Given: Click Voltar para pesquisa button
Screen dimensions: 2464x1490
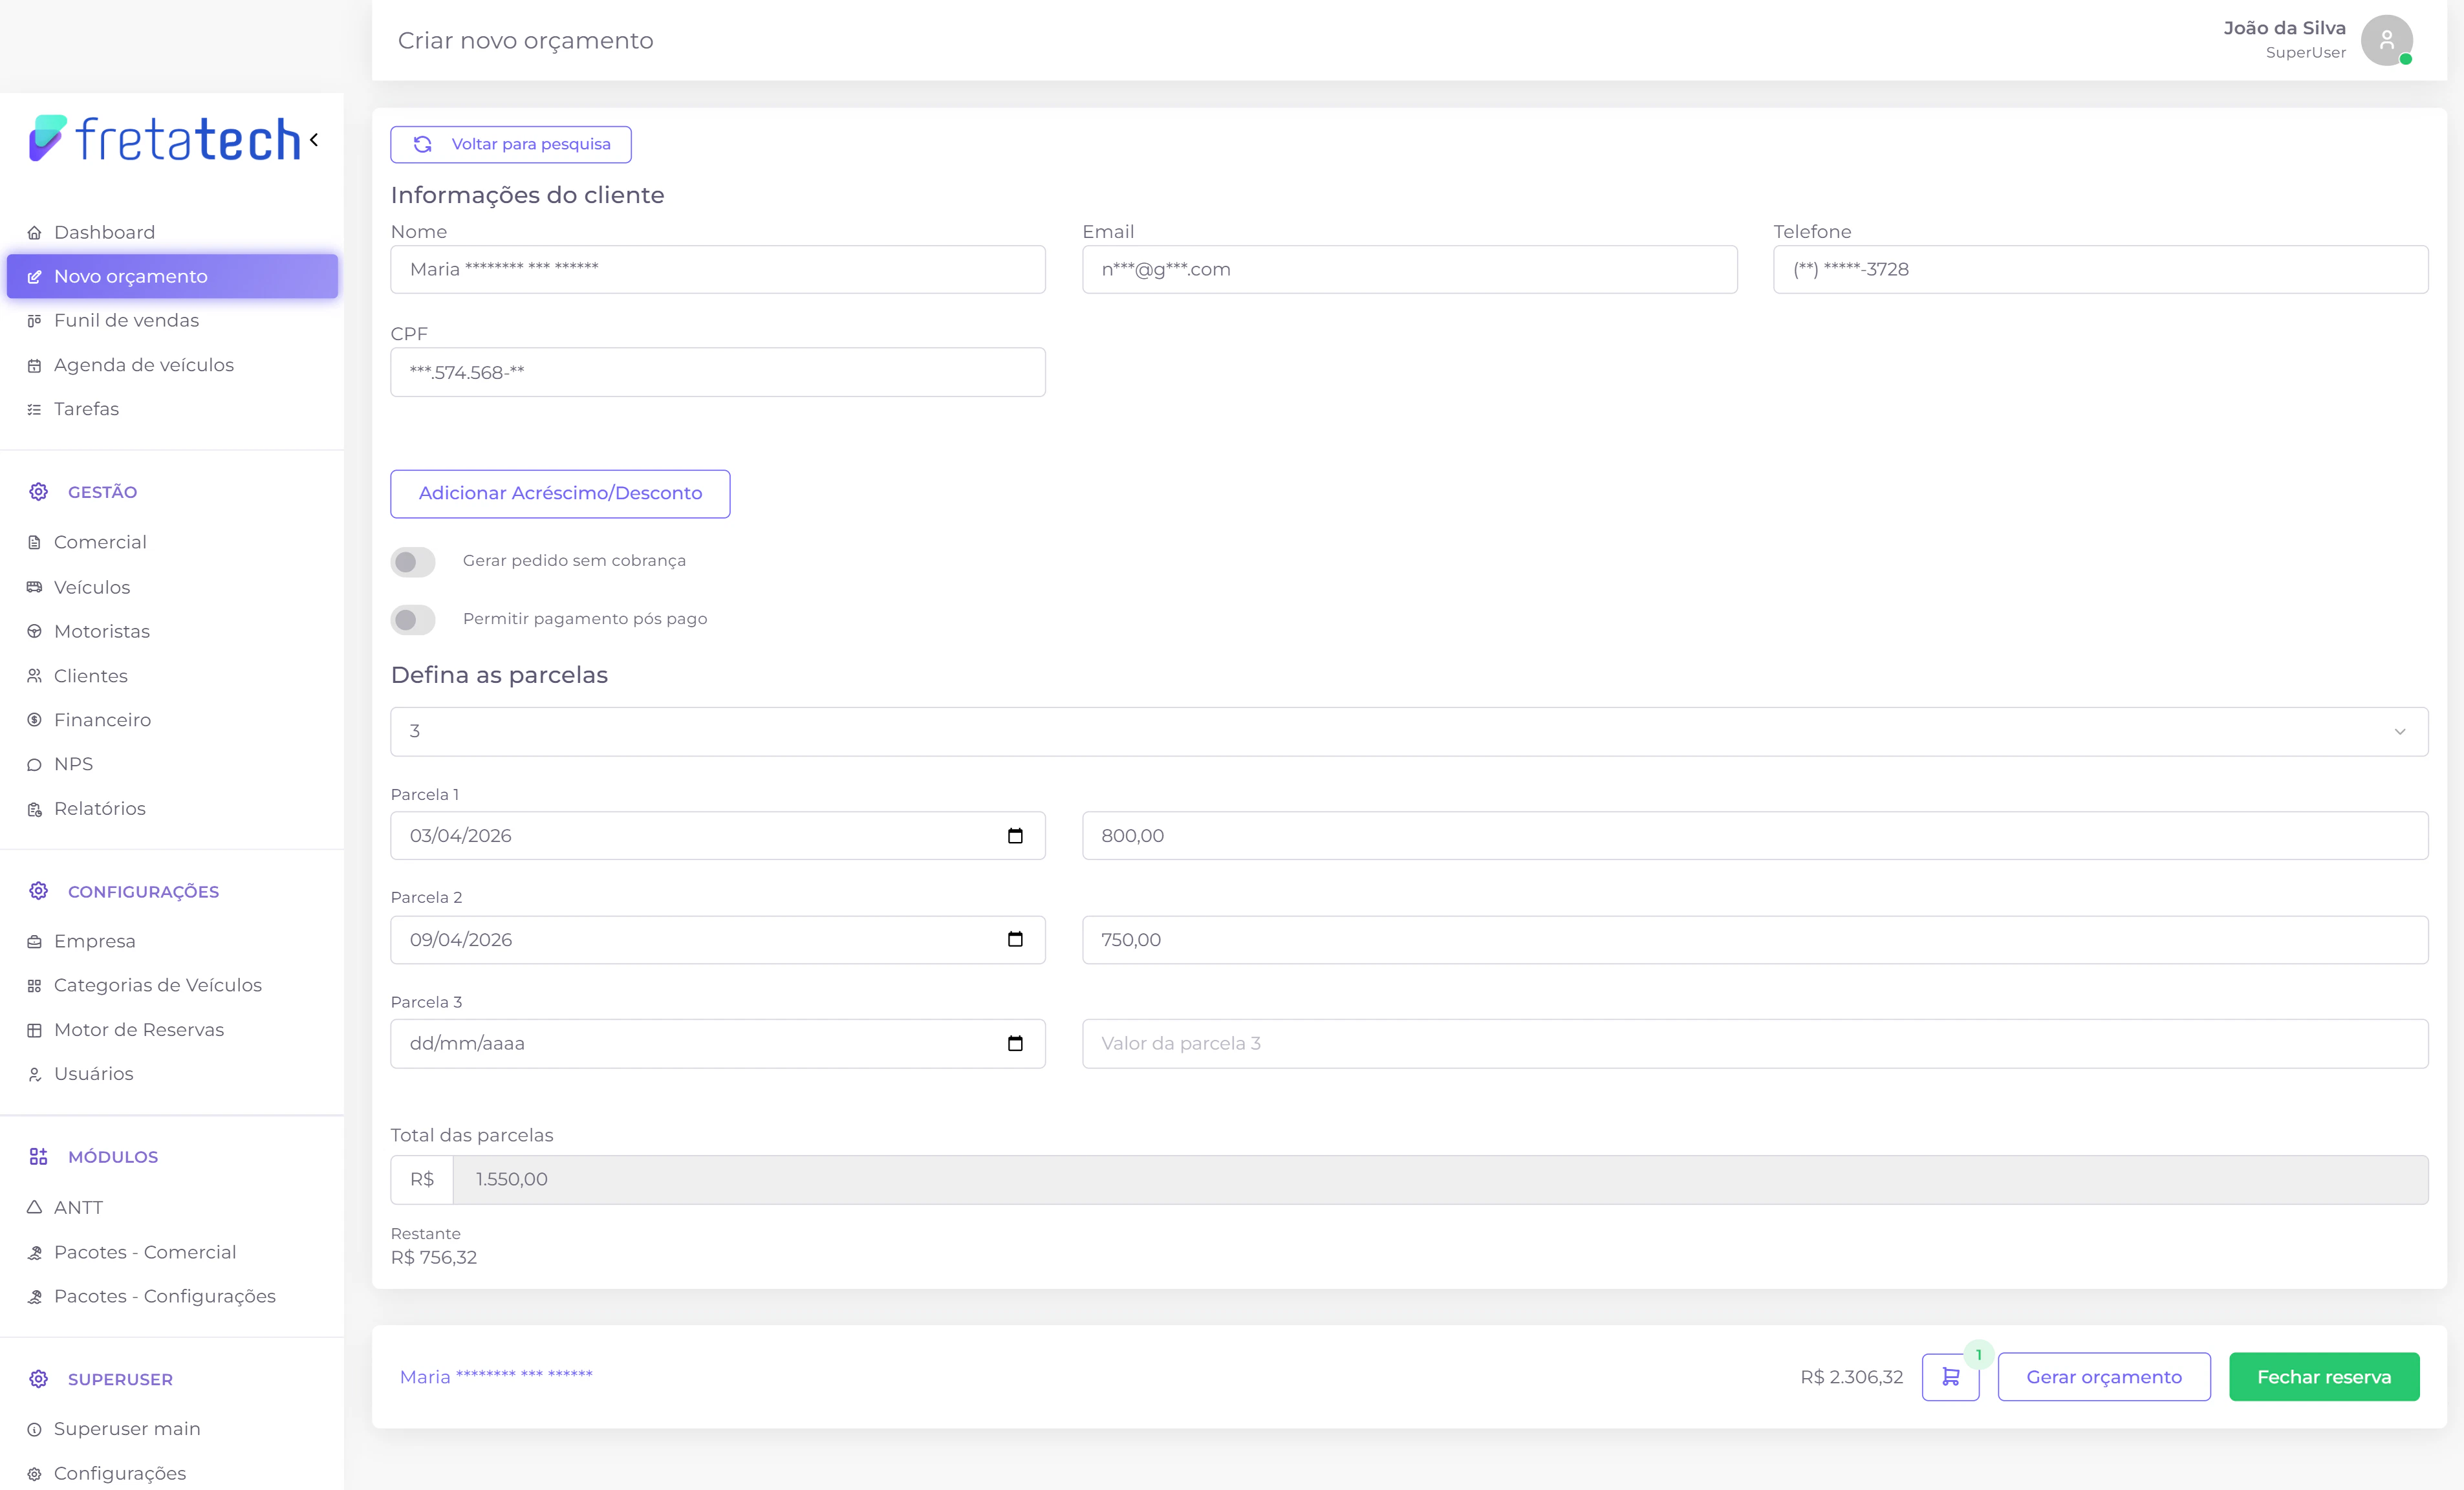Looking at the screenshot, I should tap(510, 144).
